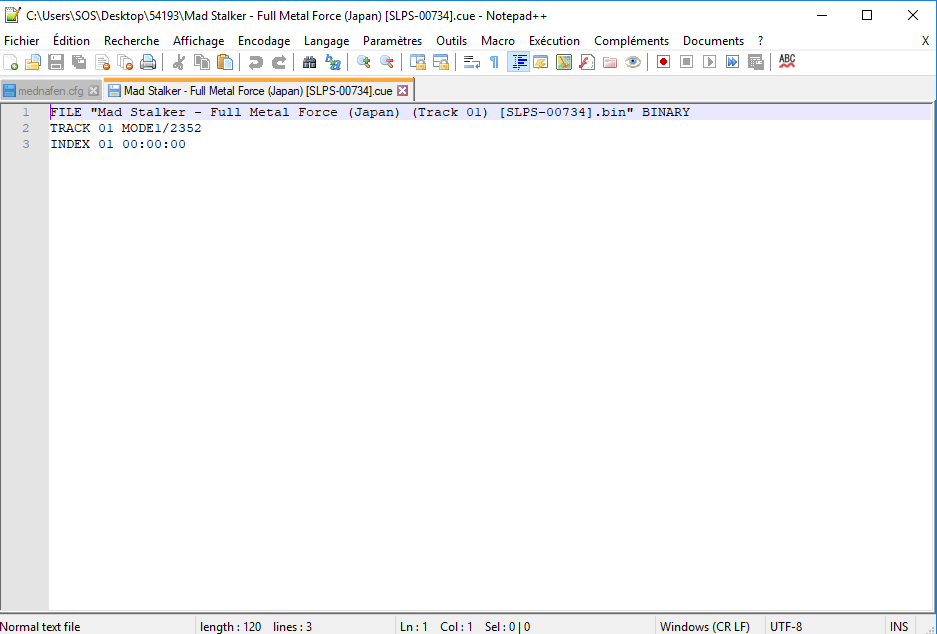Click the Close document toolbar icon

(102, 62)
